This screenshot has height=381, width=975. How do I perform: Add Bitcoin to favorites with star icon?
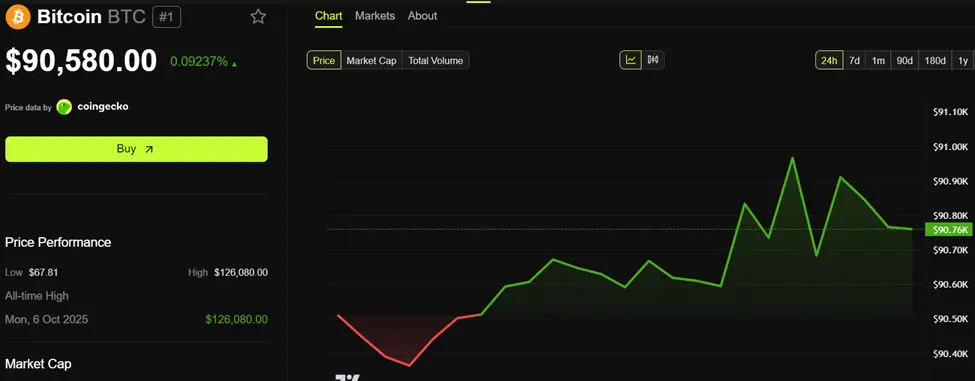pyautogui.click(x=258, y=17)
